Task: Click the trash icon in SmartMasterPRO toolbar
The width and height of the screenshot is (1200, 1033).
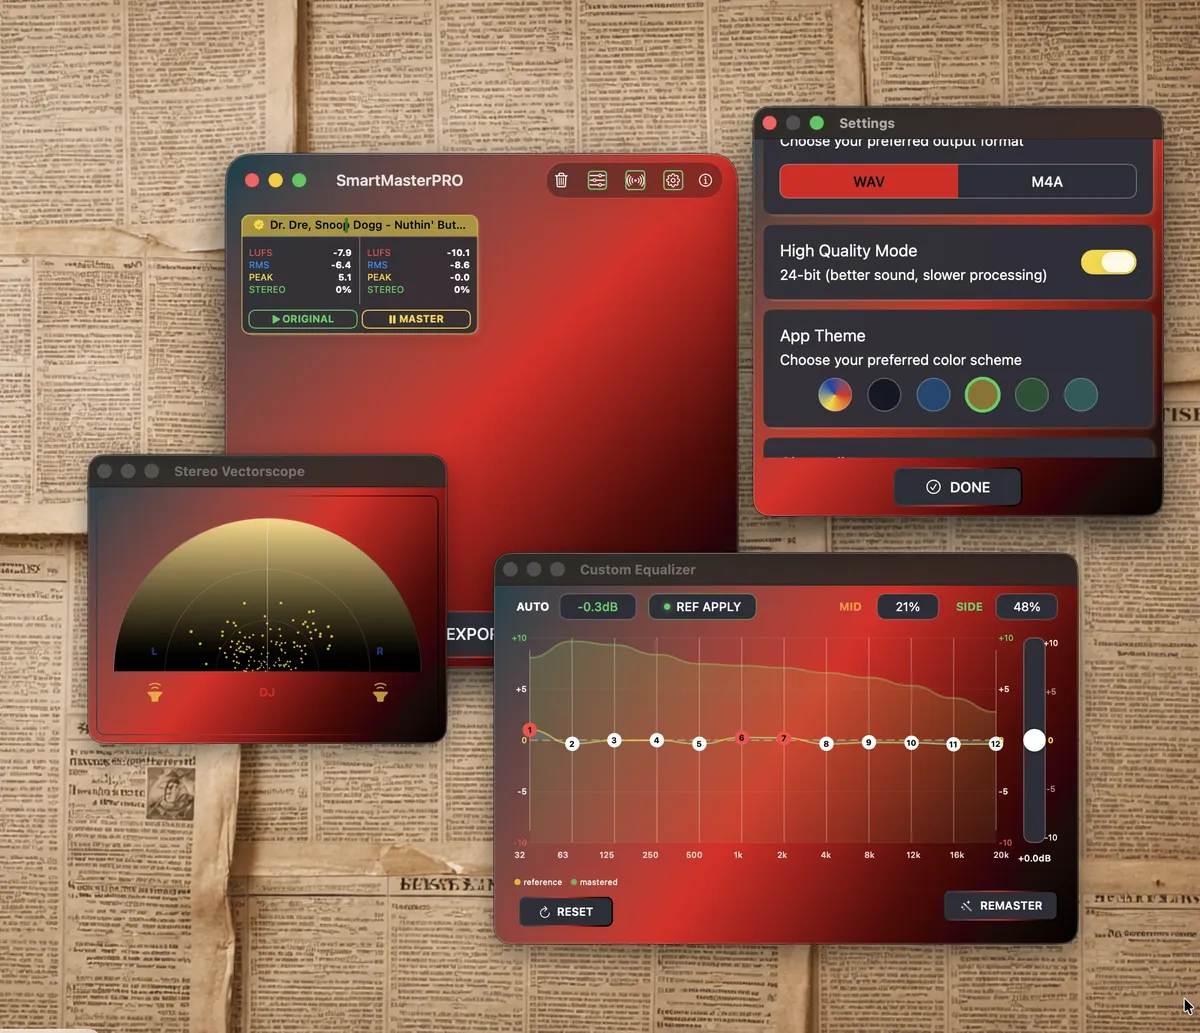Action: click(x=561, y=180)
